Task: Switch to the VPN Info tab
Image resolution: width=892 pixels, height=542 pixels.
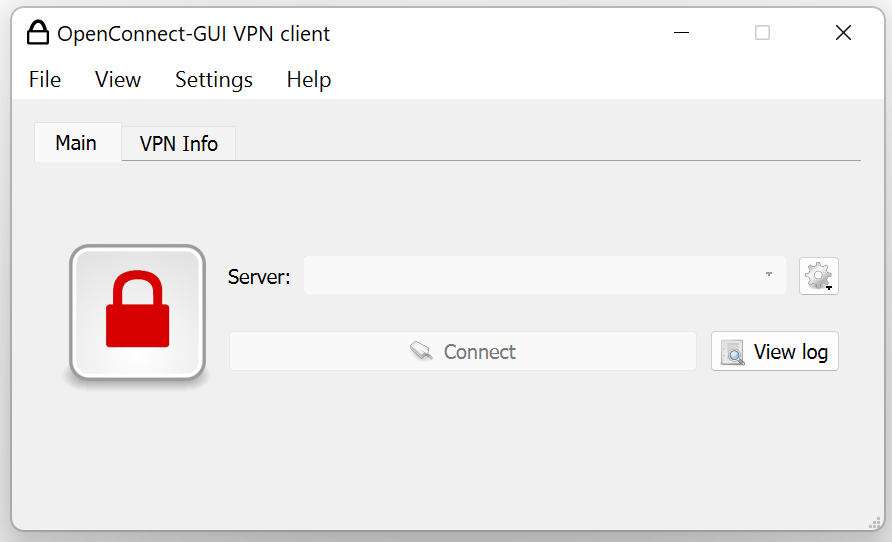Action: point(179,144)
